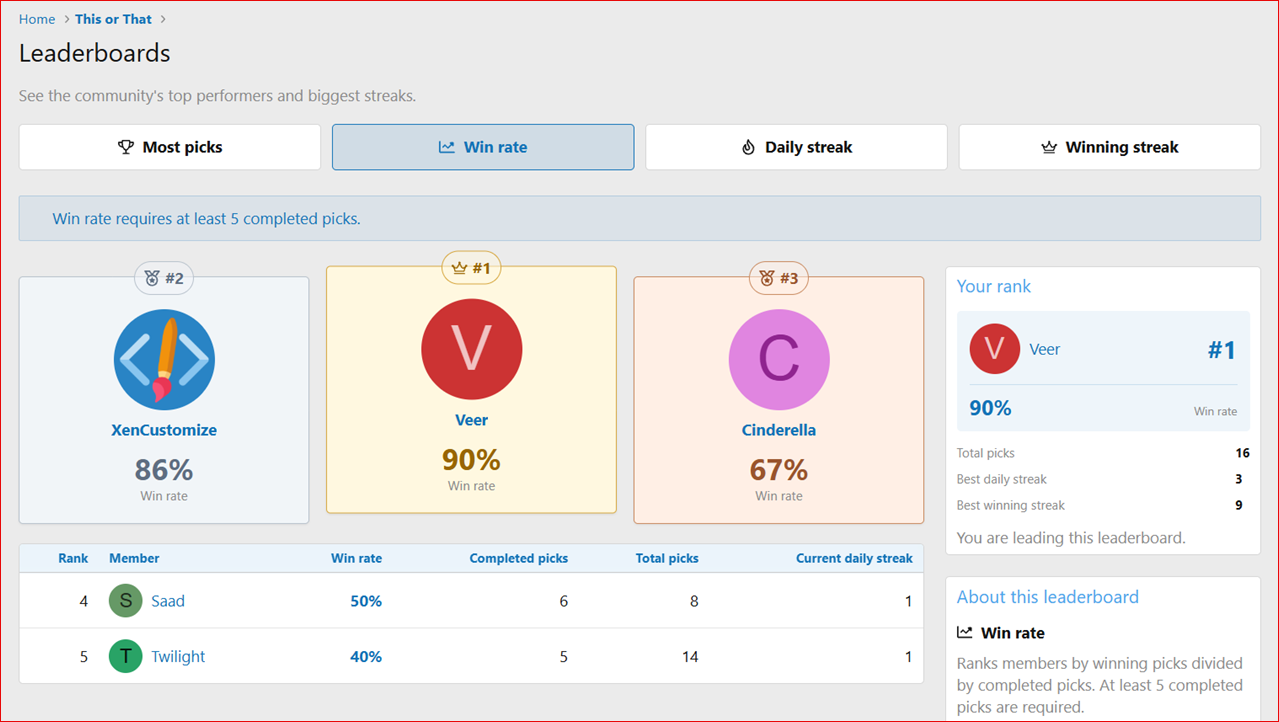Open Veer's name in Your rank panel
Viewport: 1279px width, 722px height.
[1045, 349]
